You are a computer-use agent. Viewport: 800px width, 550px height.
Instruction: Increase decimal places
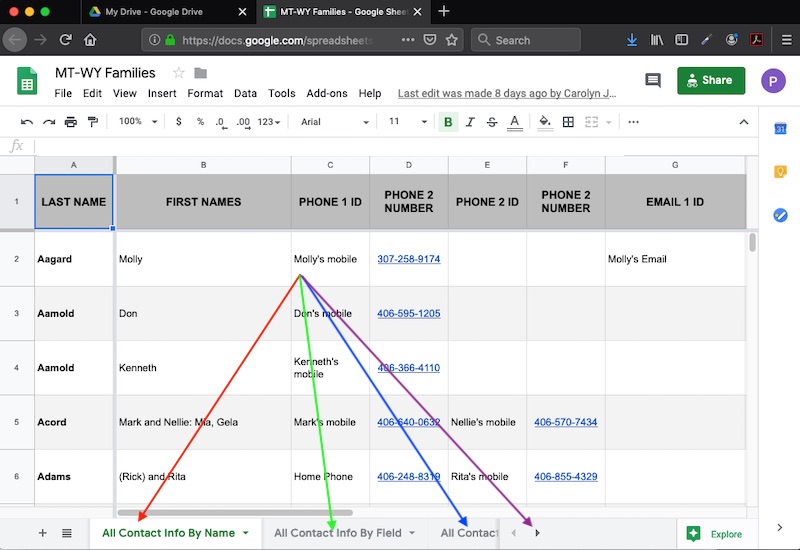[243, 122]
